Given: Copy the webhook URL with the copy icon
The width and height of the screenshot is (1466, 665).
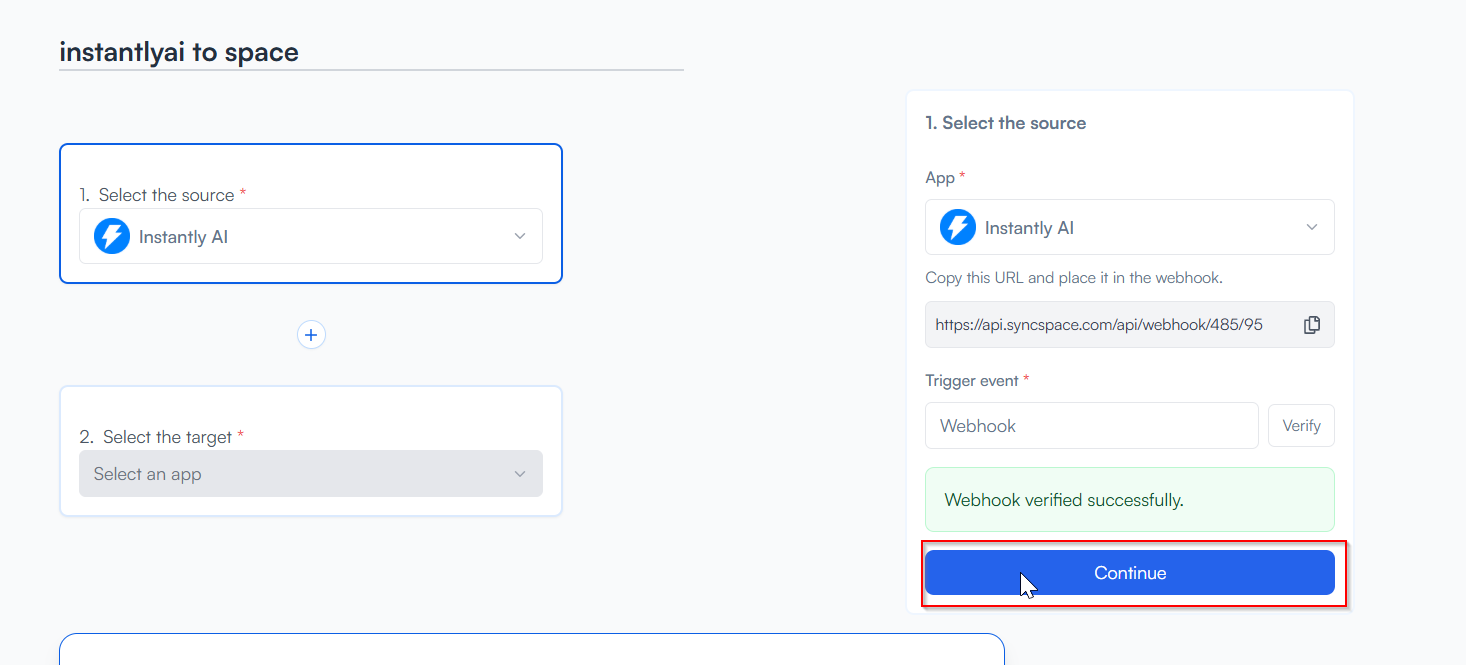Looking at the screenshot, I should [1312, 325].
